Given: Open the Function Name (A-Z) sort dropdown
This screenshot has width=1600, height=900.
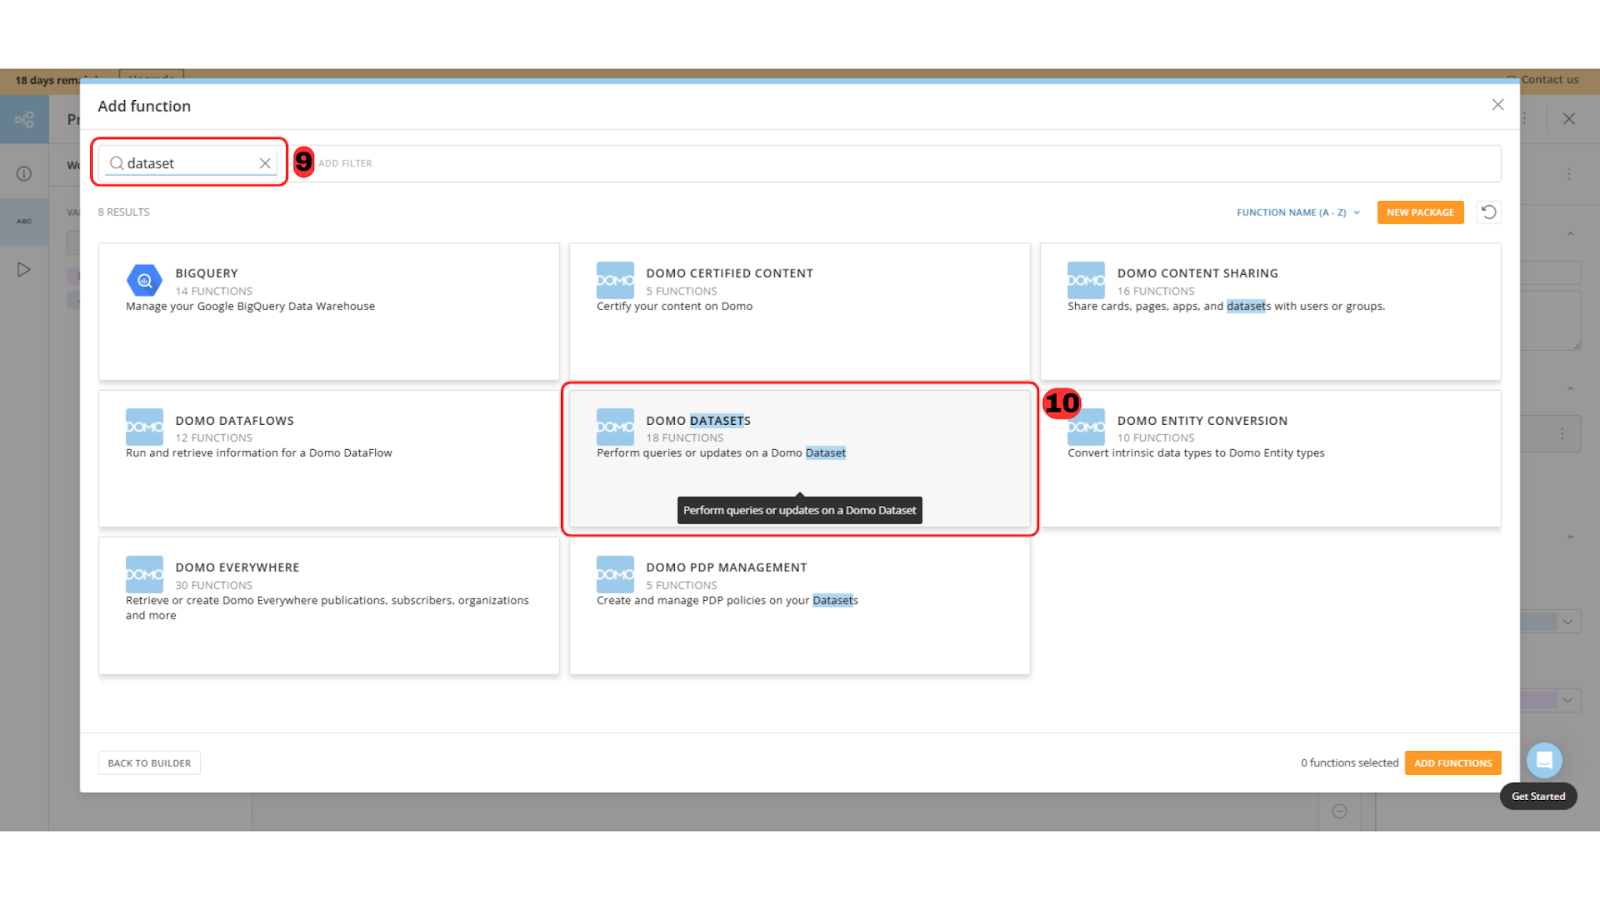Looking at the screenshot, I should (x=1298, y=212).
